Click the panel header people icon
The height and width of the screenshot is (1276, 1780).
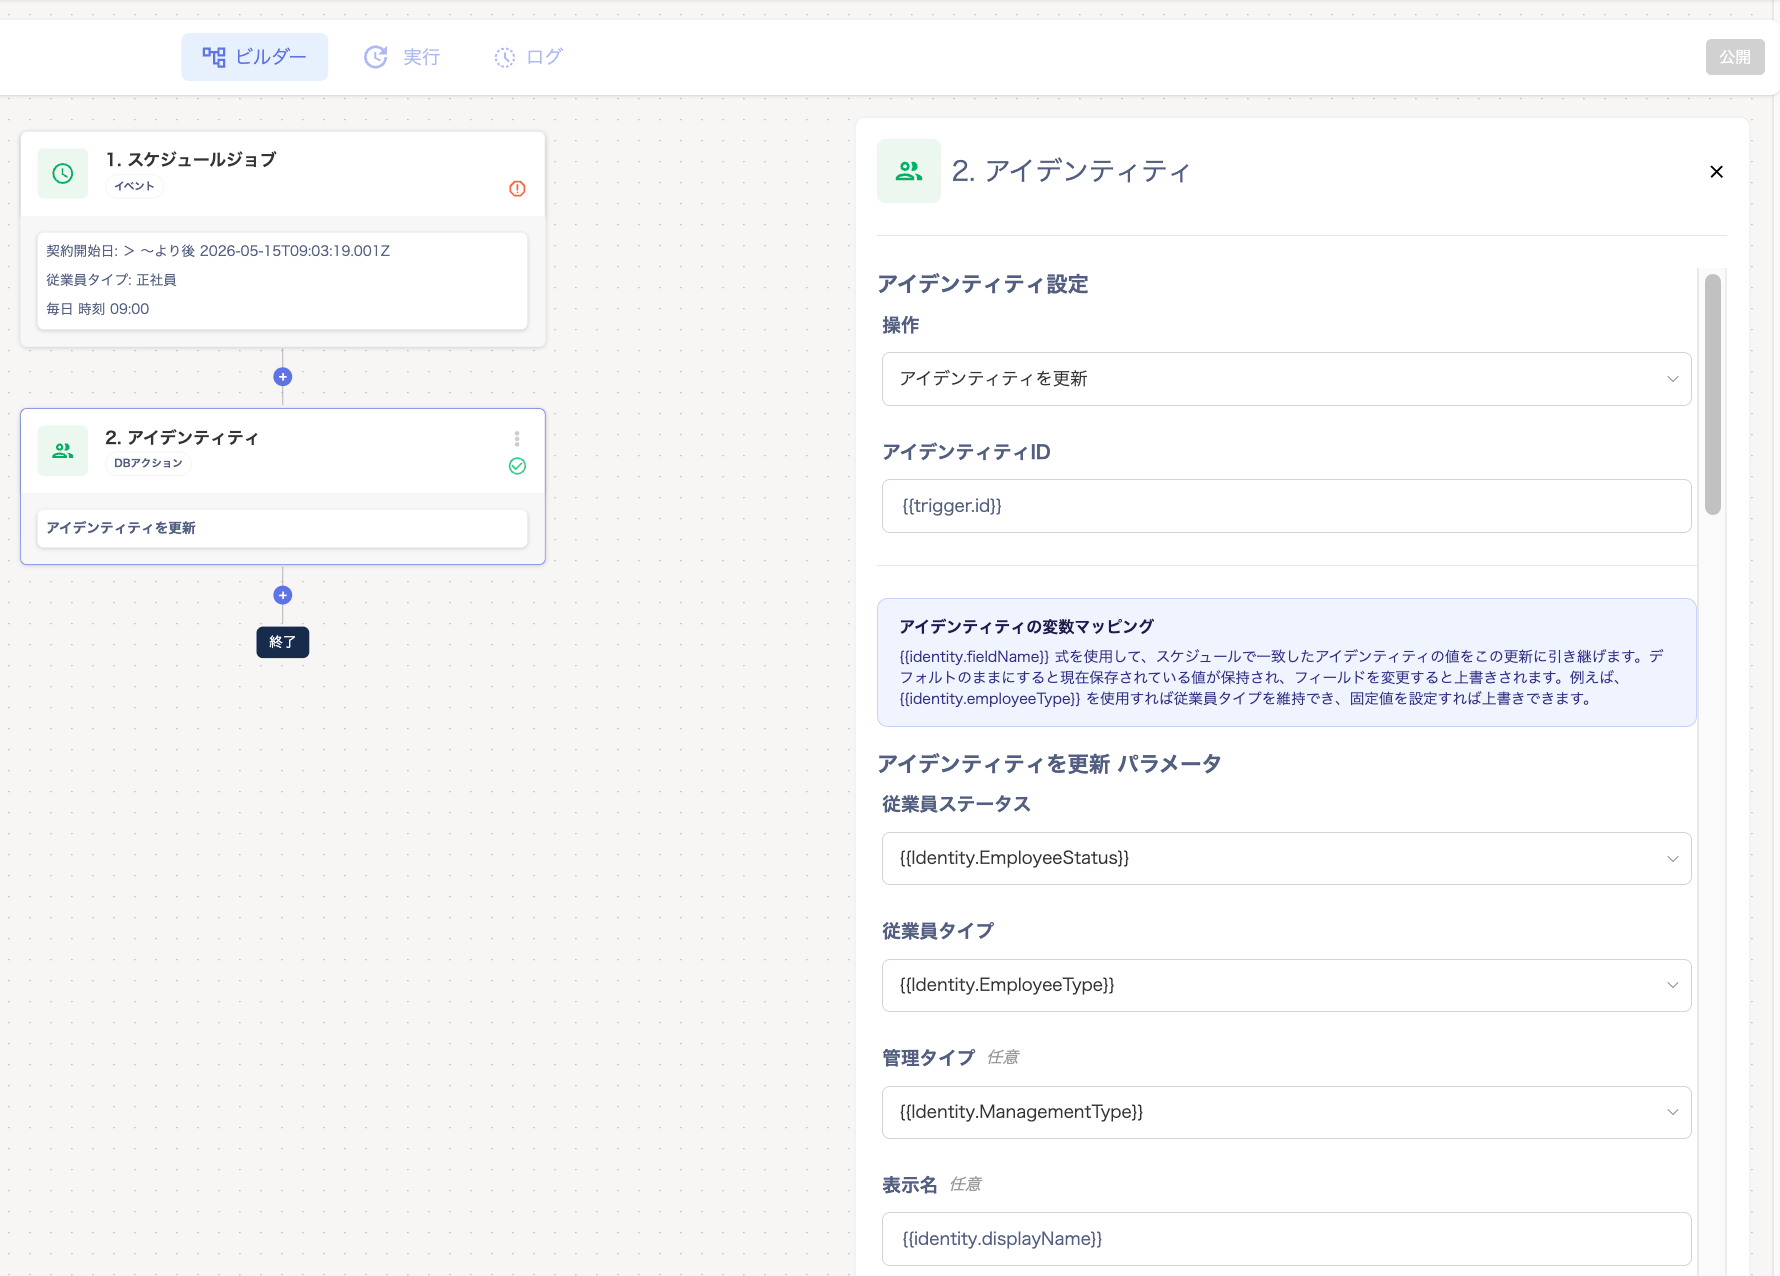[909, 171]
